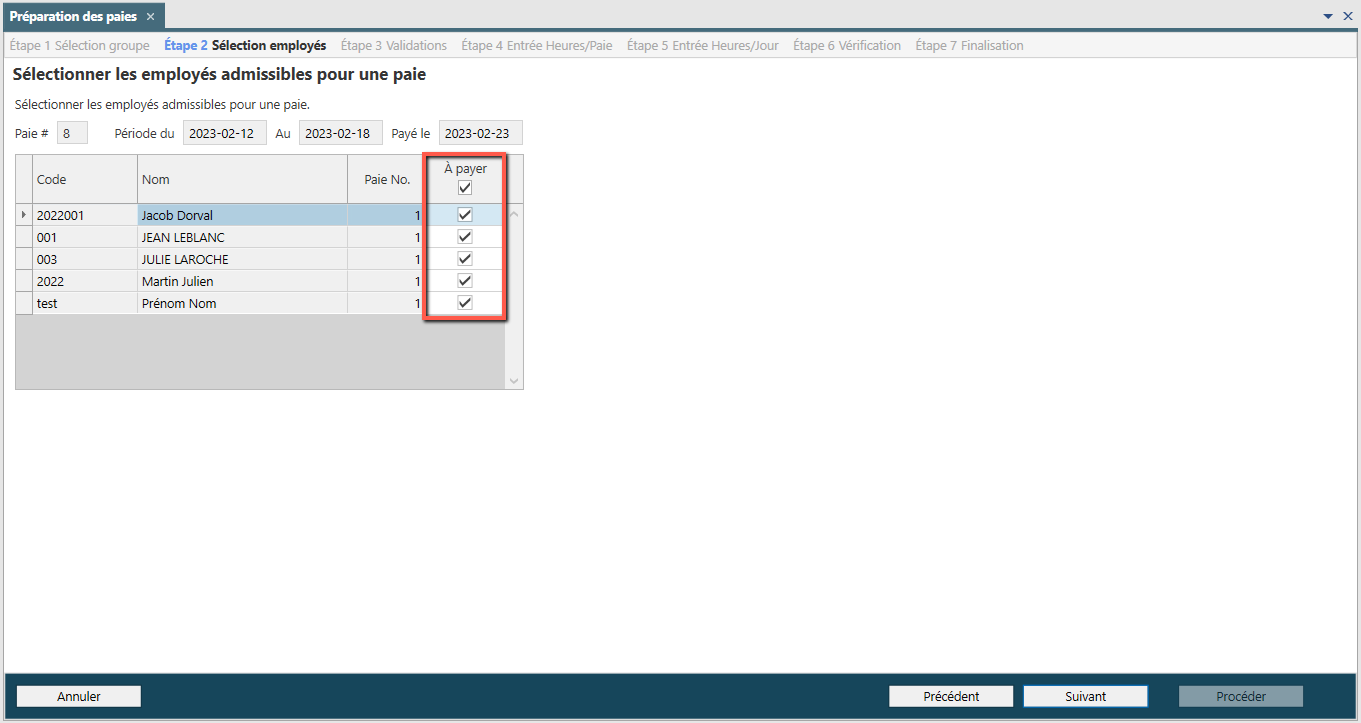Screen dimensions: 1361x723
Task: Close the Préparation des paies tab
Action: (150, 17)
